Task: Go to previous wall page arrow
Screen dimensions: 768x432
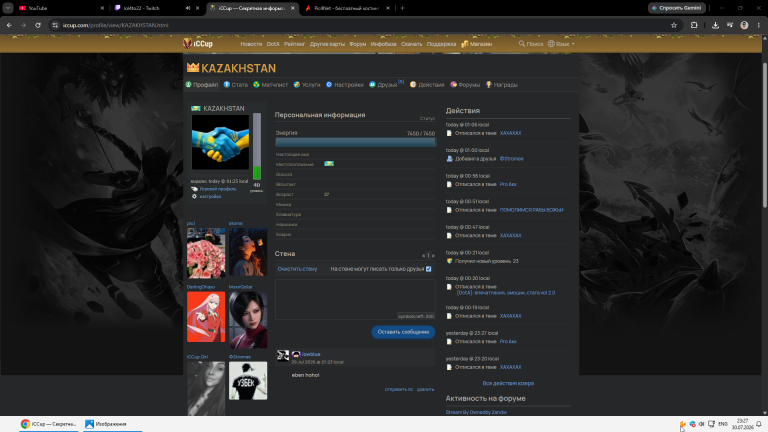Action: click(x=423, y=256)
